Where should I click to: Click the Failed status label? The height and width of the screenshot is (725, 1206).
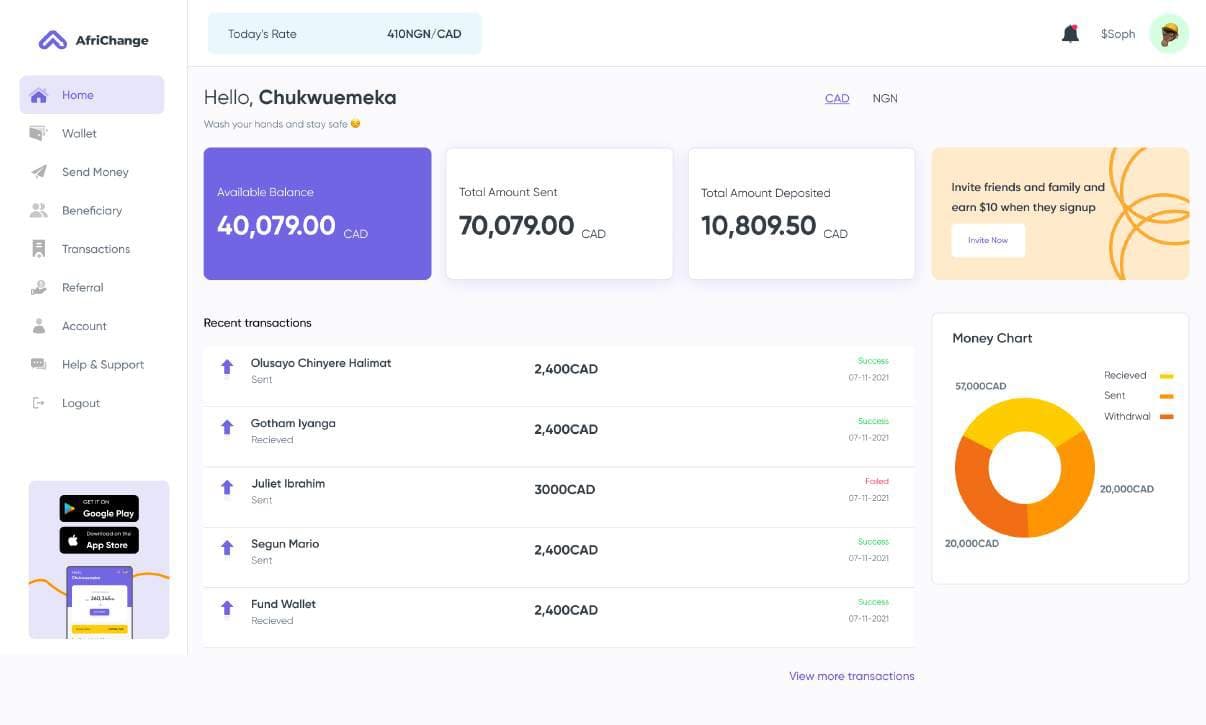pyautogui.click(x=877, y=481)
